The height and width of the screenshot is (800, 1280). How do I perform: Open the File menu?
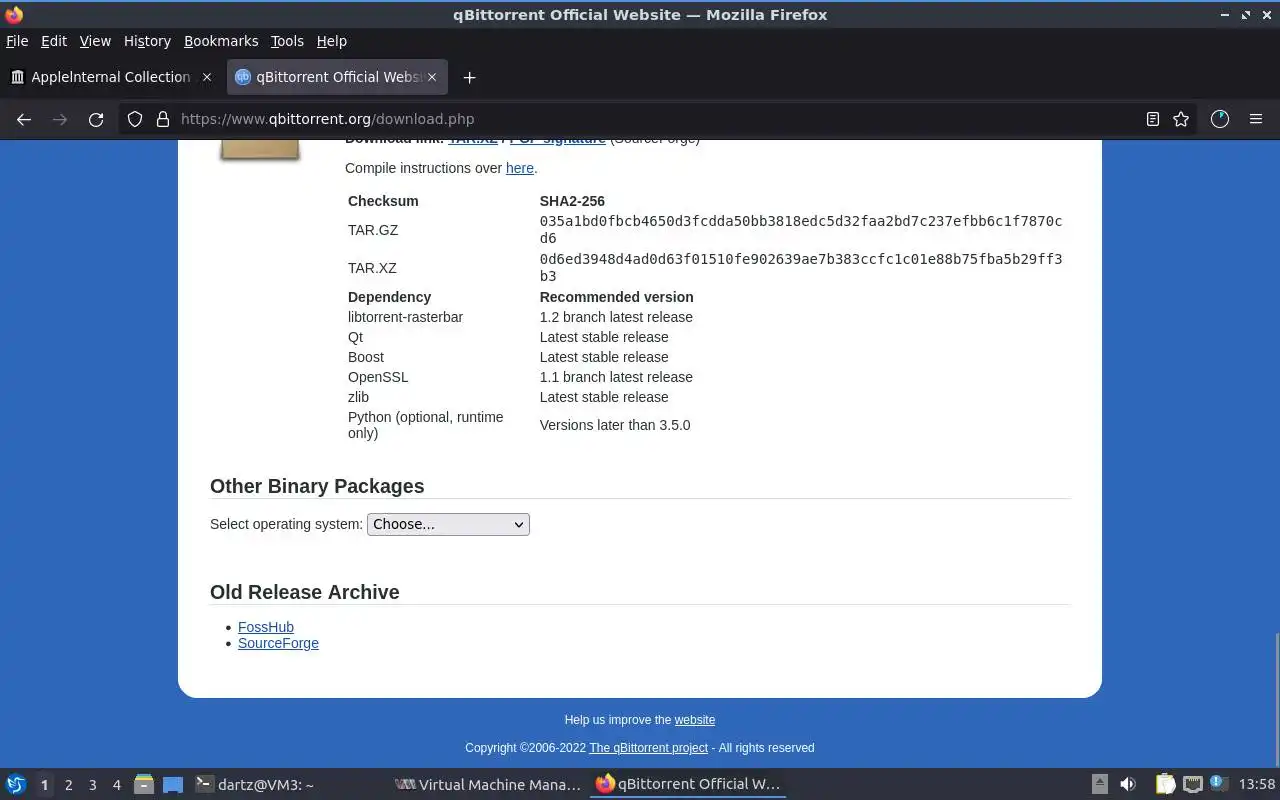click(x=17, y=41)
